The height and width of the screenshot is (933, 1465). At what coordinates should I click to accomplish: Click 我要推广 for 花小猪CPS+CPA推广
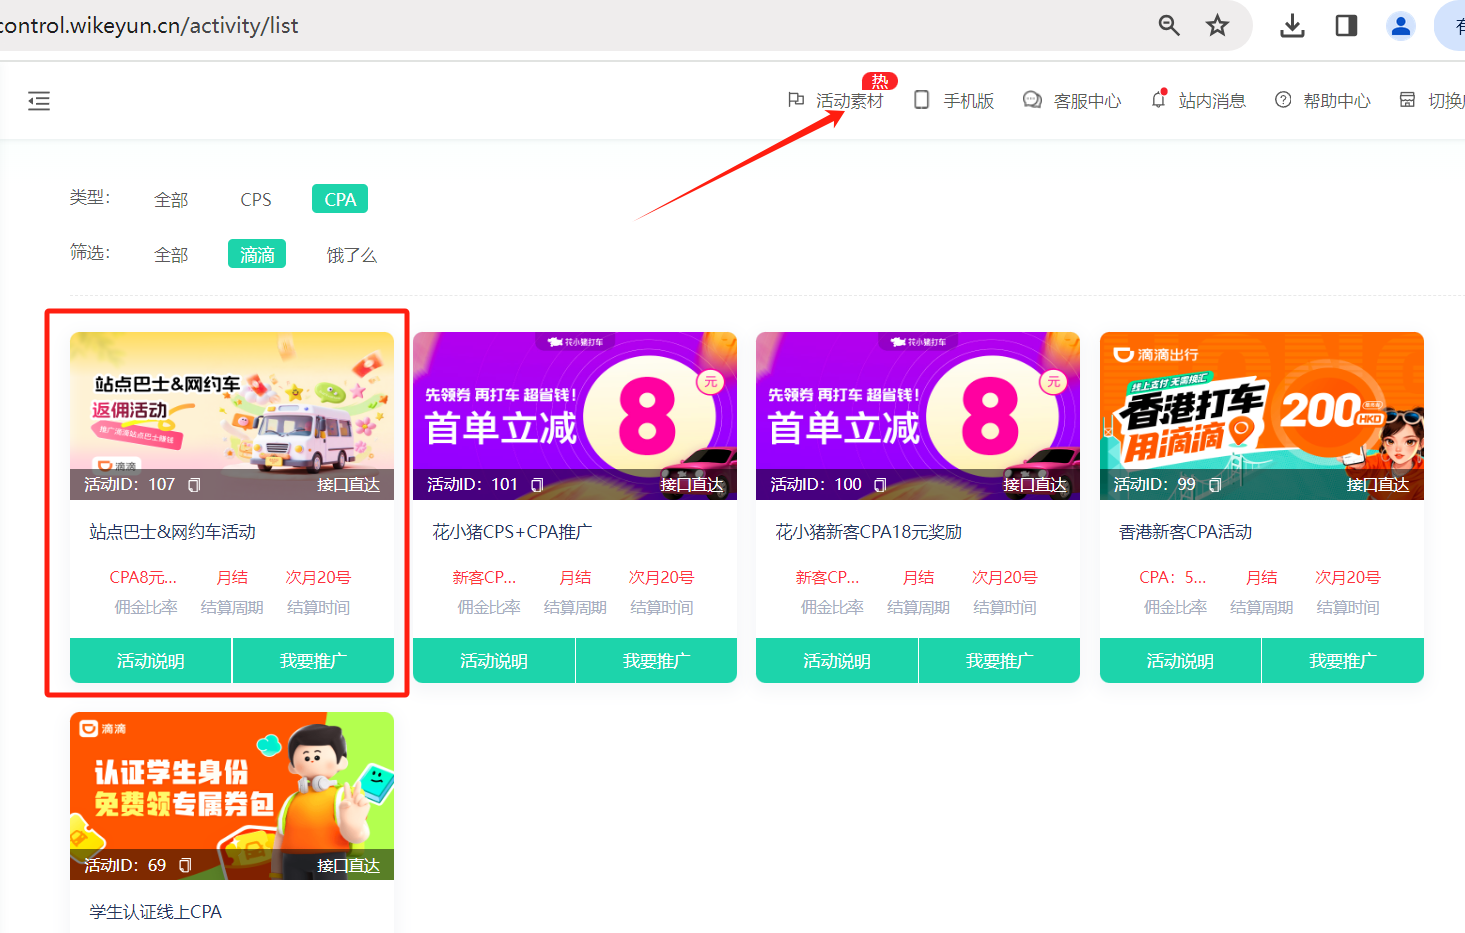coord(657,661)
